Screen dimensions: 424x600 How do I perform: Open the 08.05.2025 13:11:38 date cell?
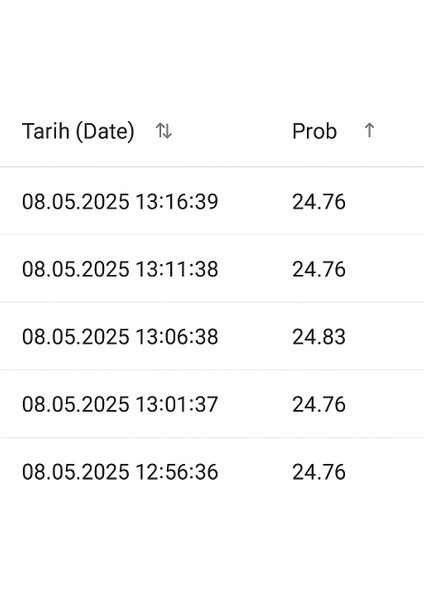[120, 269]
